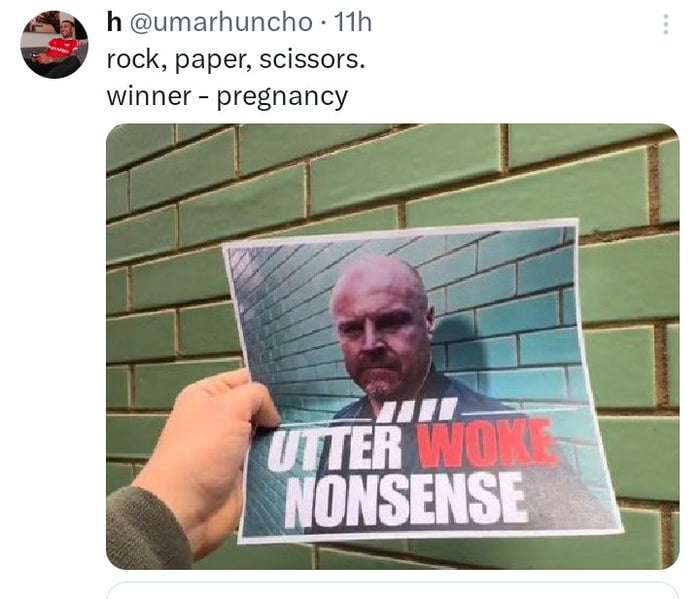The image size is (700, 599).
Task: Click the white word UTTER on the printout
Action: [x=336, y=449]
